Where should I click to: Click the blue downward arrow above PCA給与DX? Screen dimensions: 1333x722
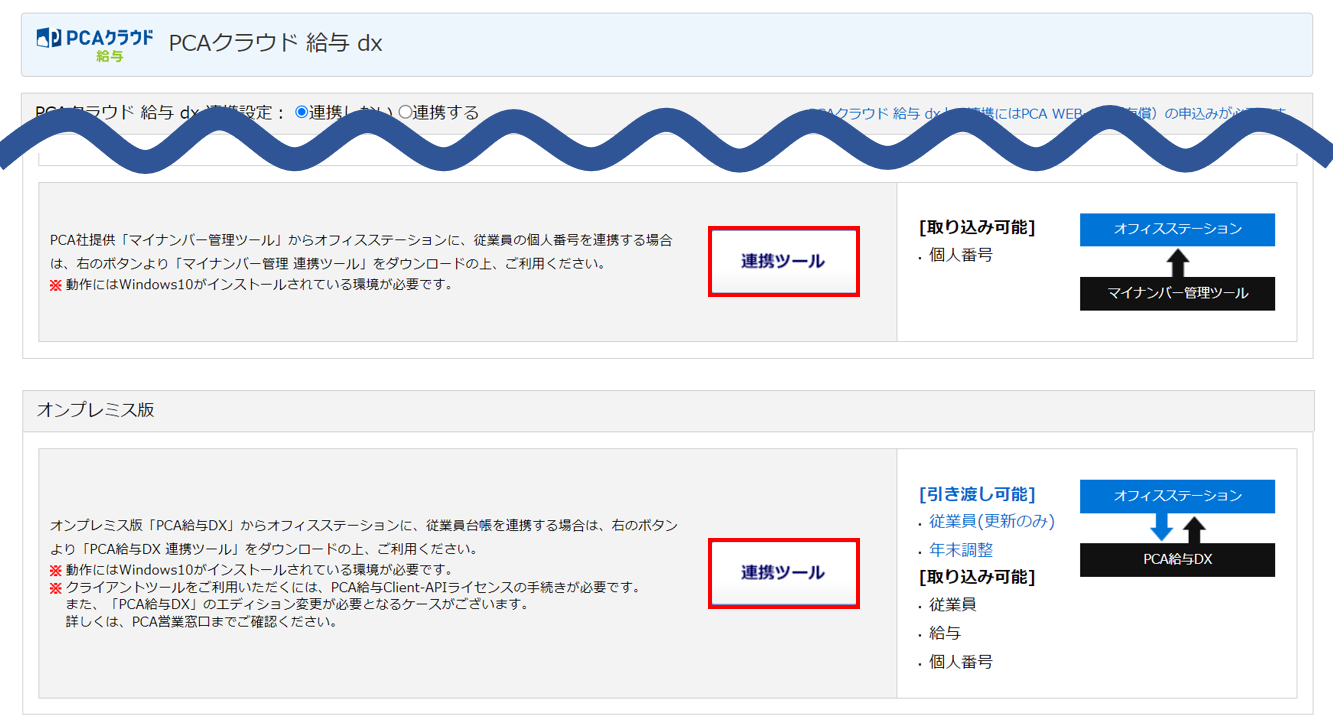[1161, 528]
